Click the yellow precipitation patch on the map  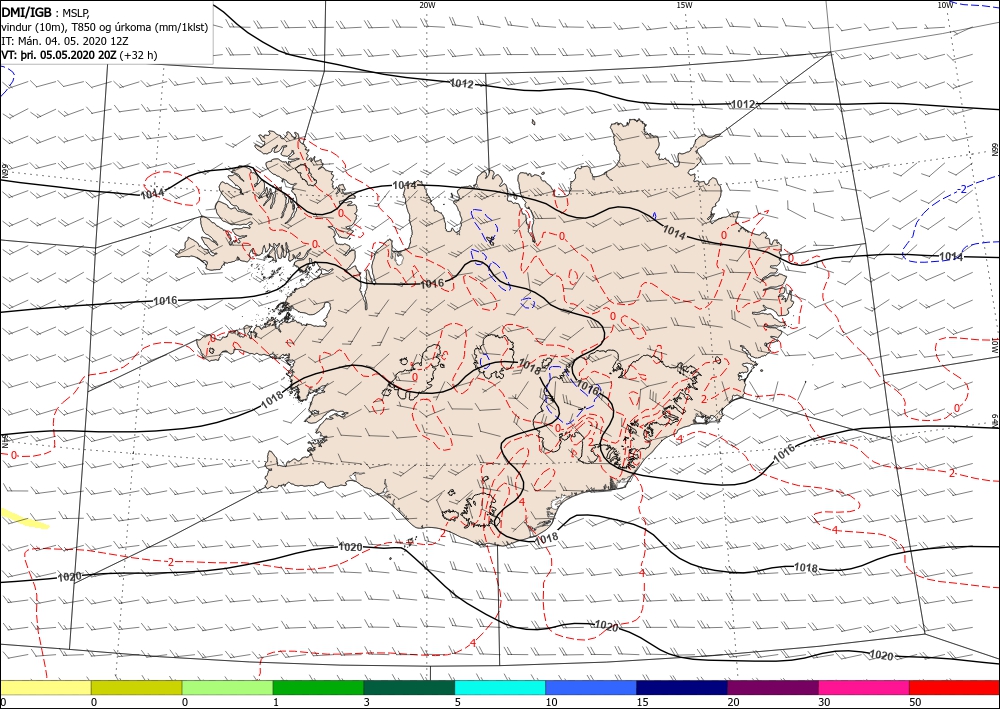click(24, 518)
